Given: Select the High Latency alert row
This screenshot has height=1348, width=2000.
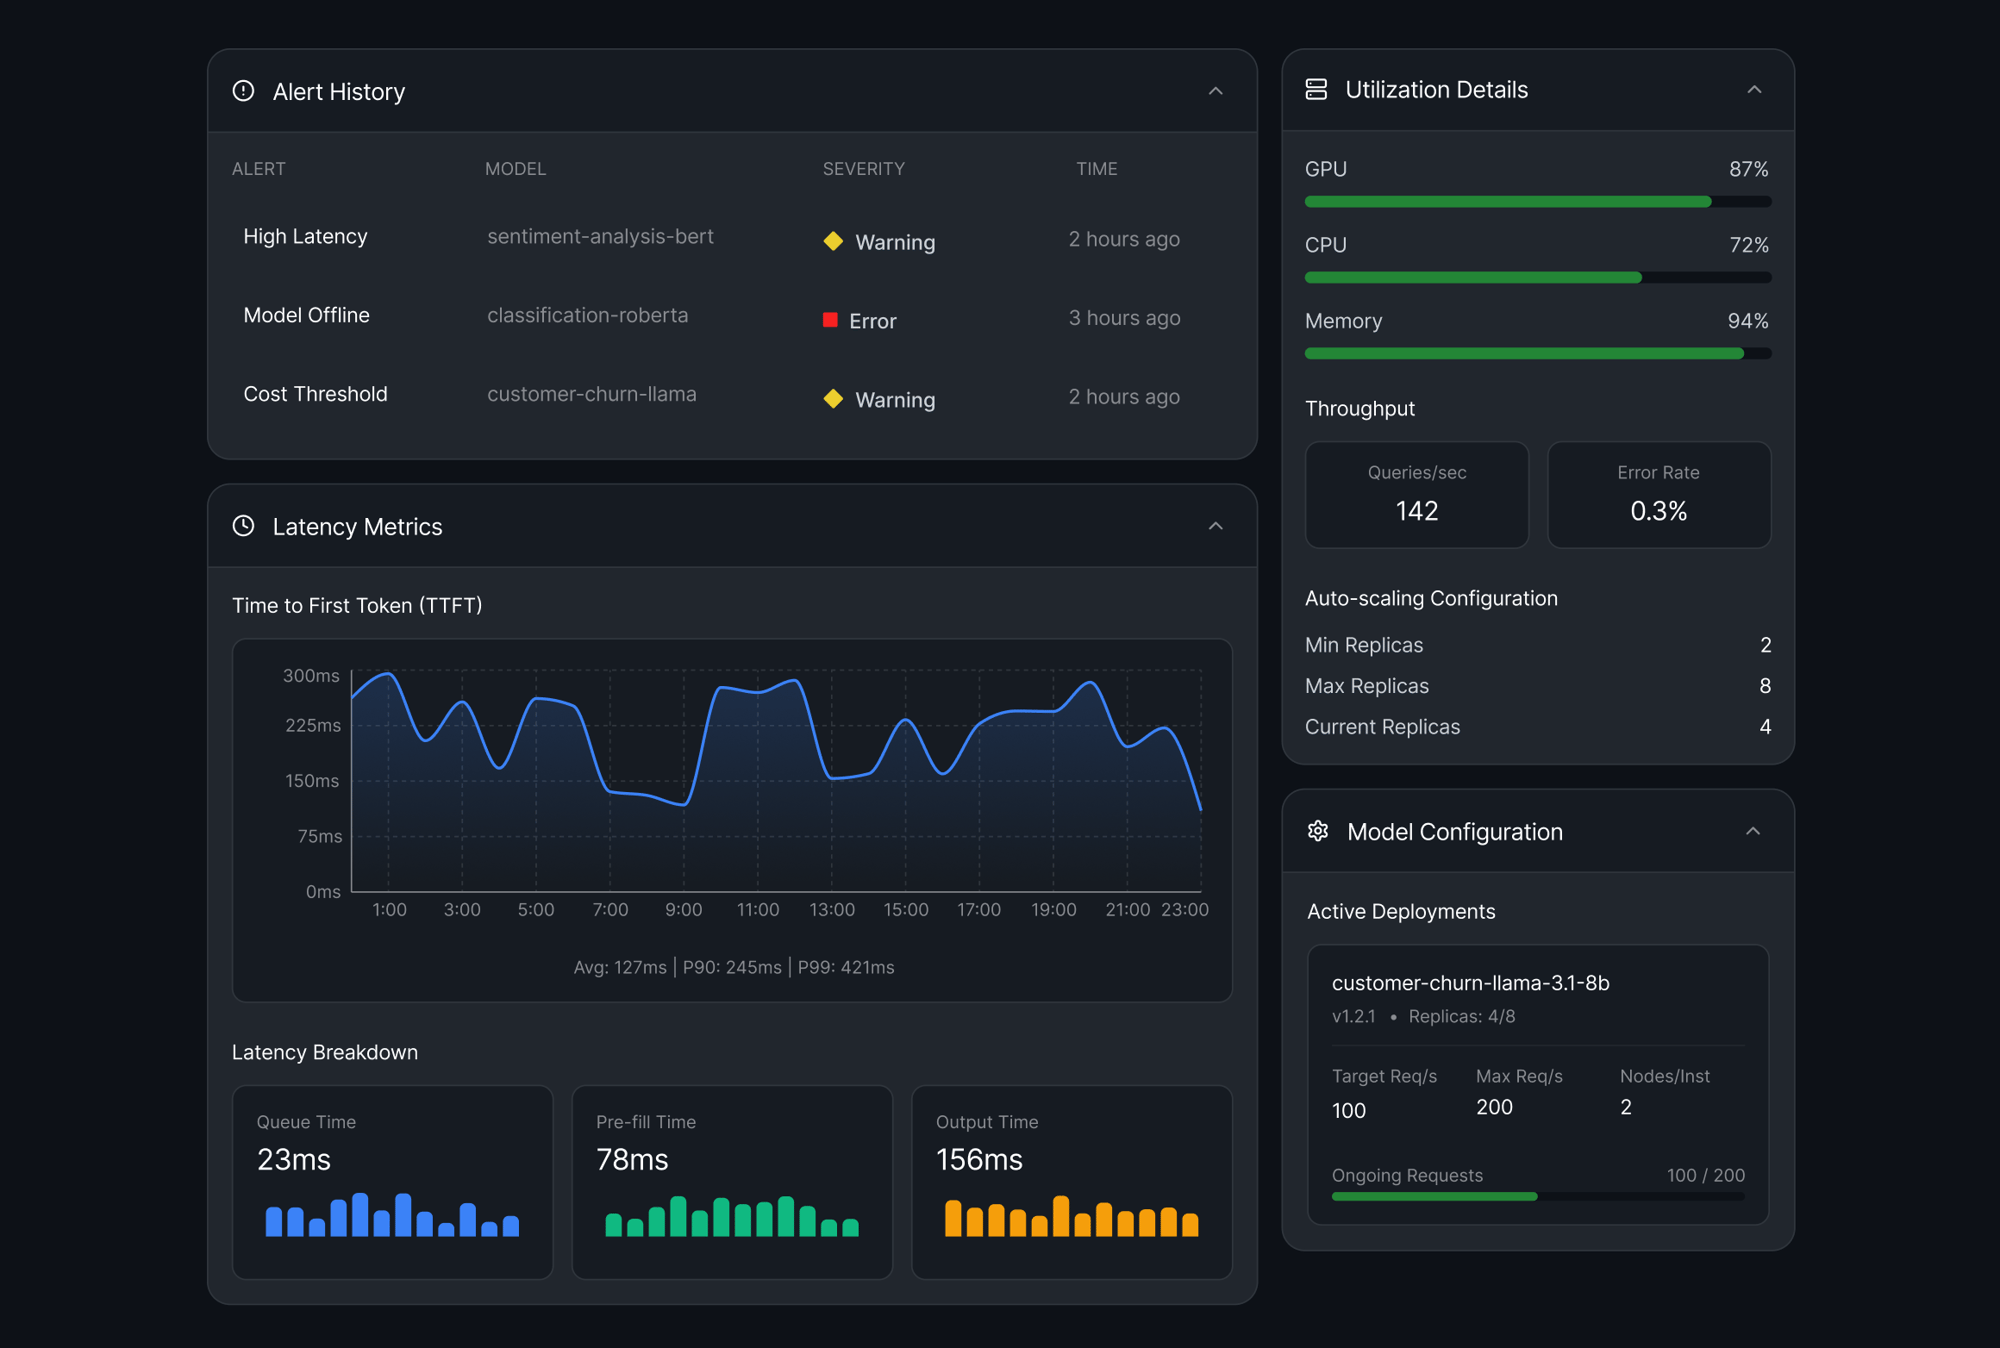Looking at the screenshot, I should click(305, 237).
